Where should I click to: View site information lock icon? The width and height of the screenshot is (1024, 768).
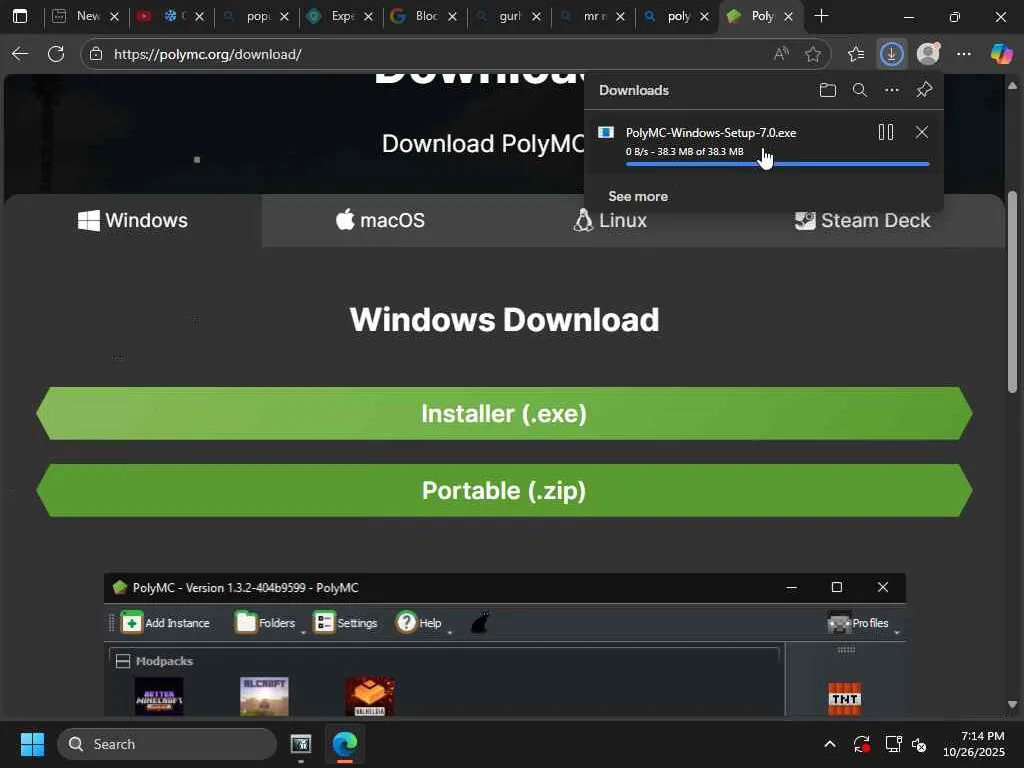pyautogui.click(x=96, y=54)
